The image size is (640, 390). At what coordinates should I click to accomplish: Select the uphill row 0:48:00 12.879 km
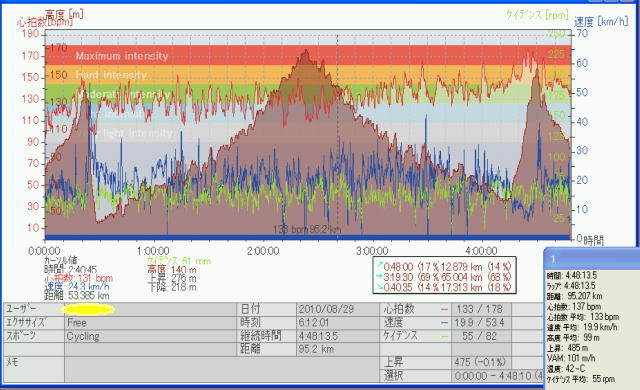point(444,266)
